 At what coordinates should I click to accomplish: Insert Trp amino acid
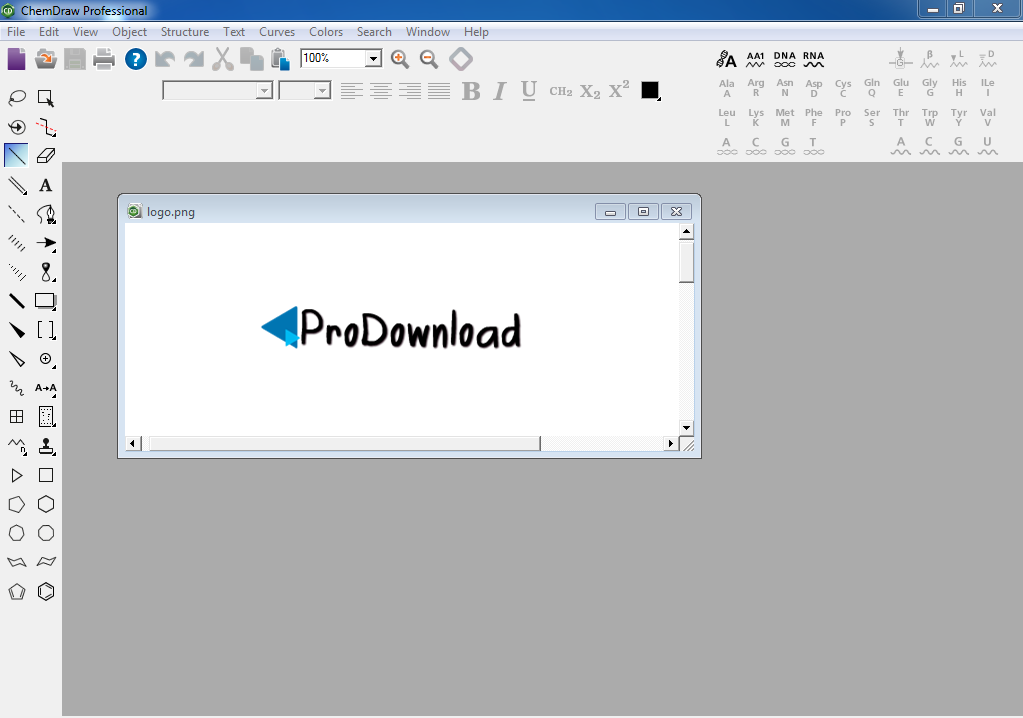[x=930, y=117]
